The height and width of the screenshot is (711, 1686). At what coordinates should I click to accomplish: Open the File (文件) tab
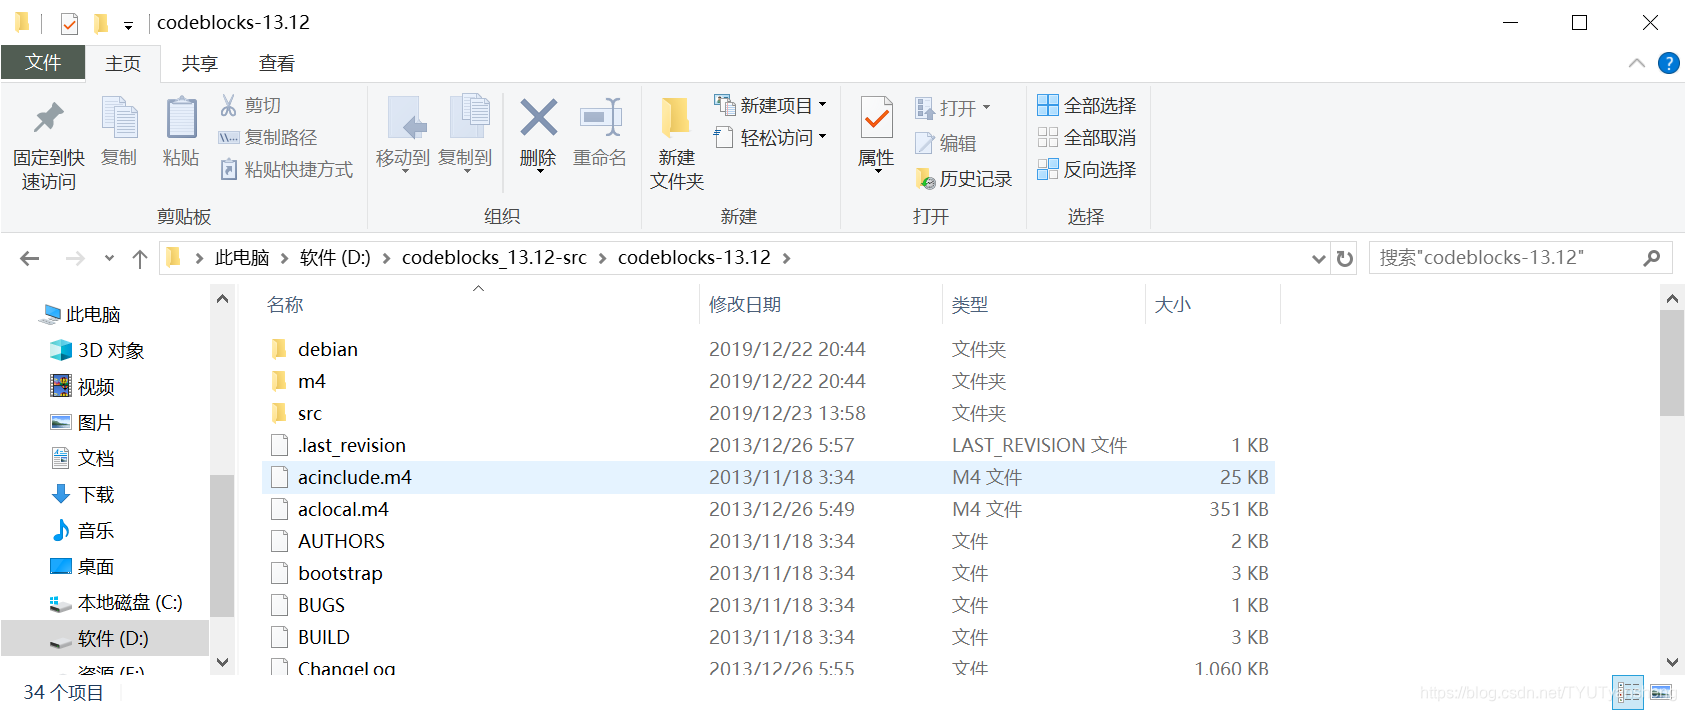click(43, 62)
